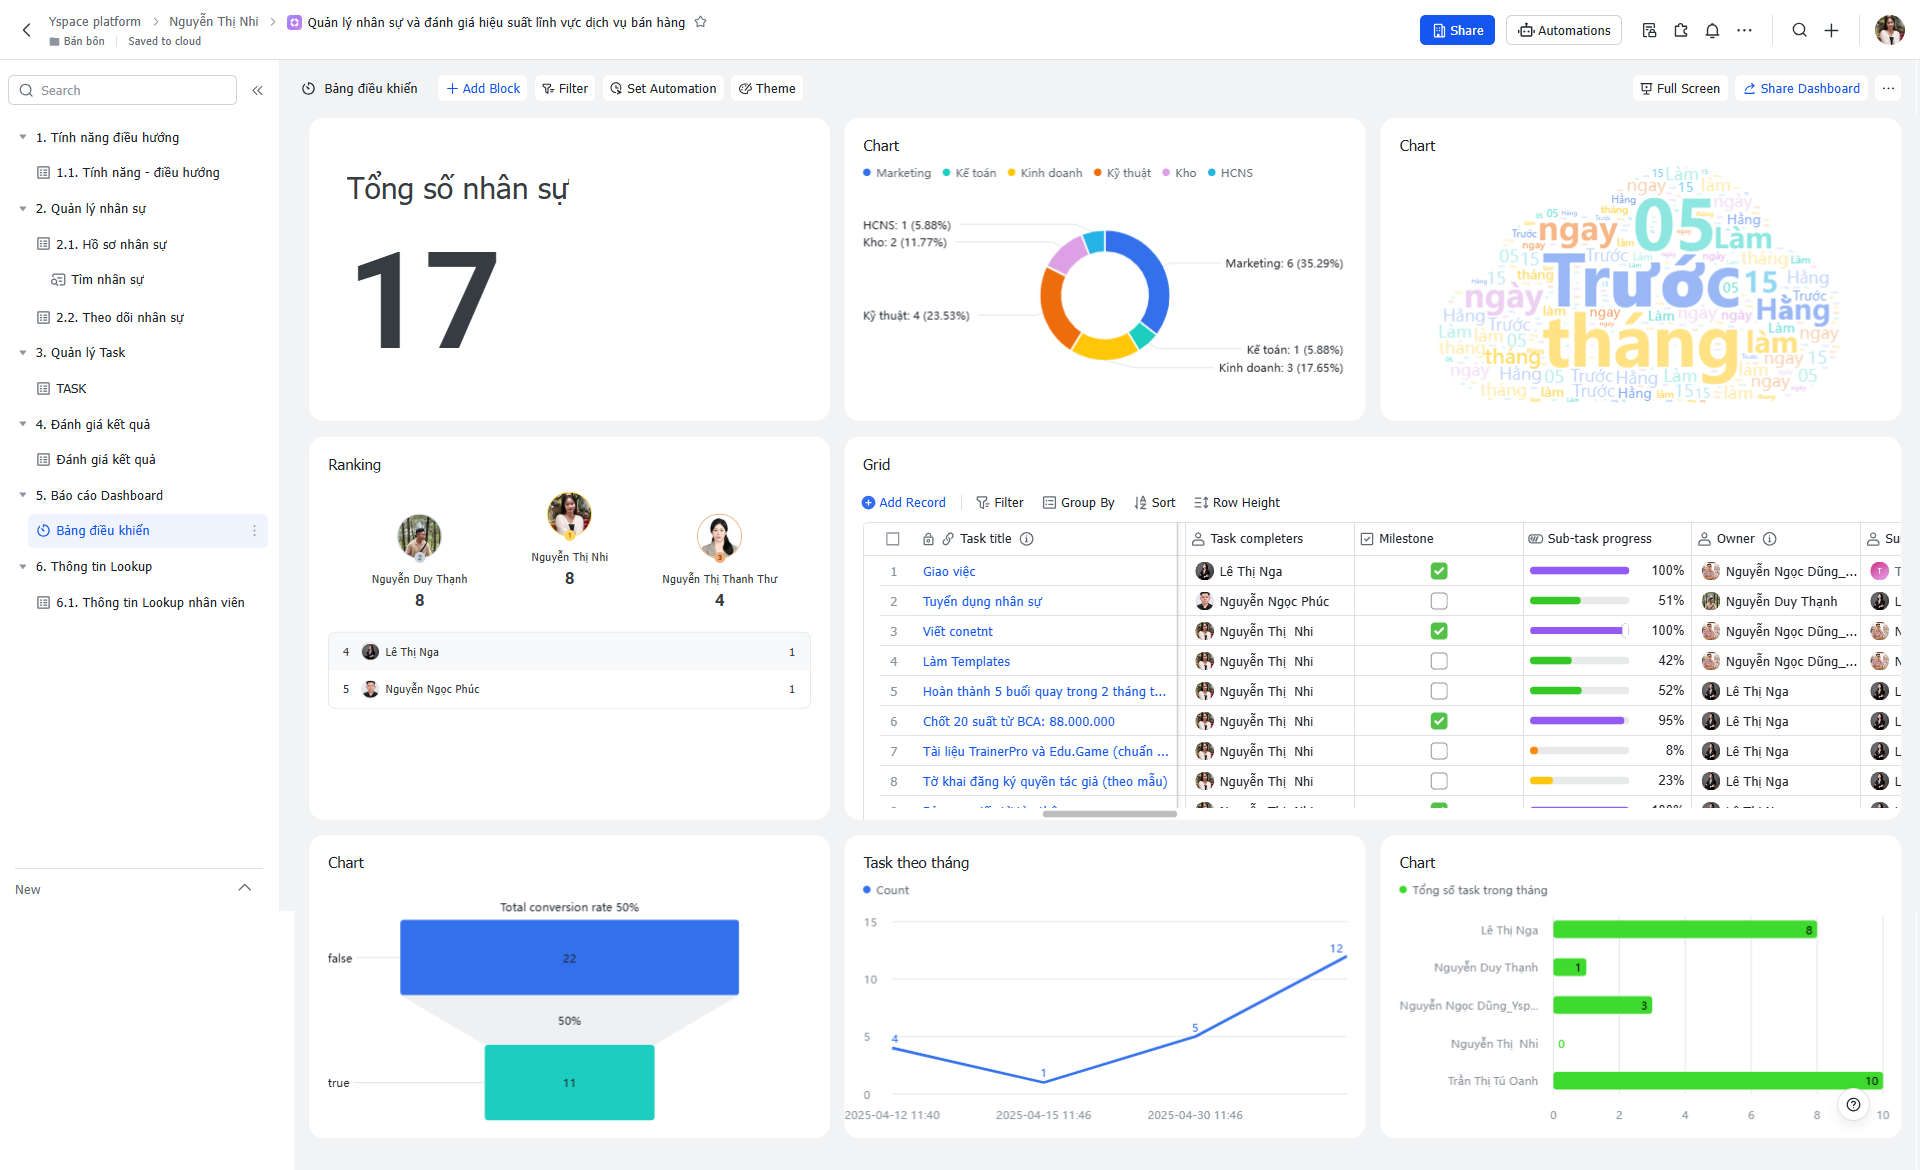
Task: Click Add Record in Grid
Action: coord(904,502)
